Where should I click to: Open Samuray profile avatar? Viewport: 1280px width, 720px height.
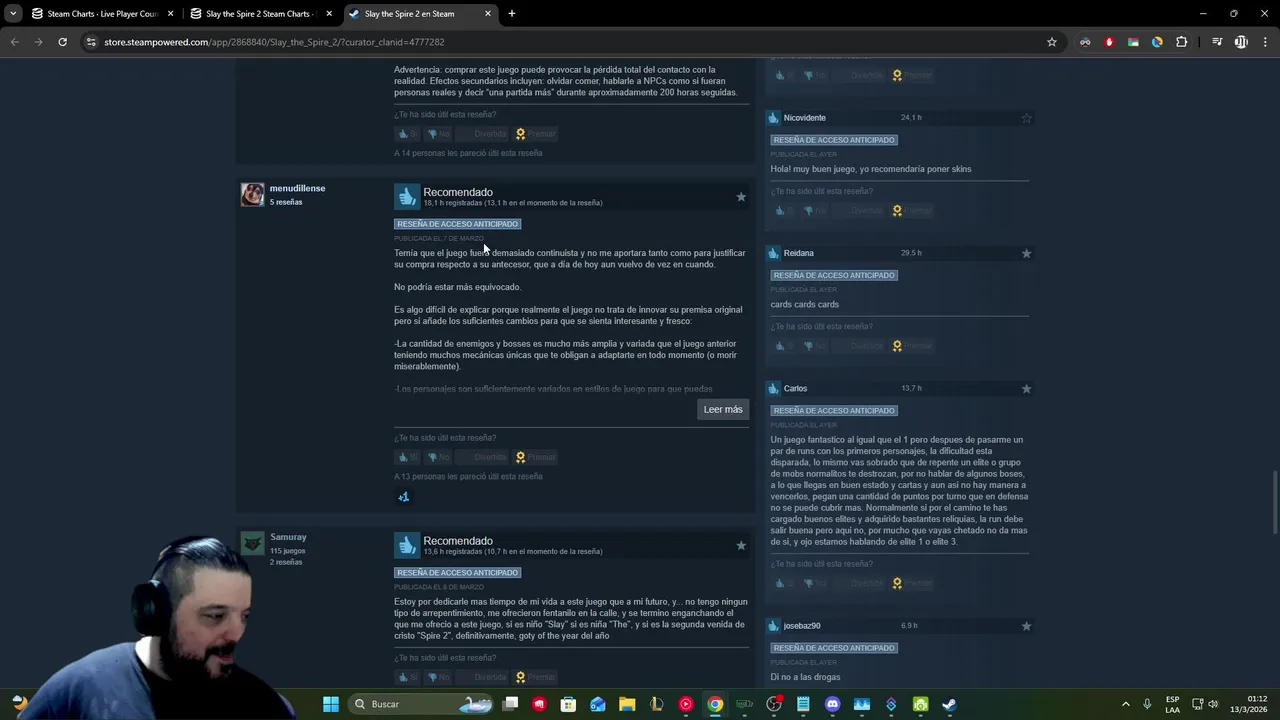(x=252, y=543)
